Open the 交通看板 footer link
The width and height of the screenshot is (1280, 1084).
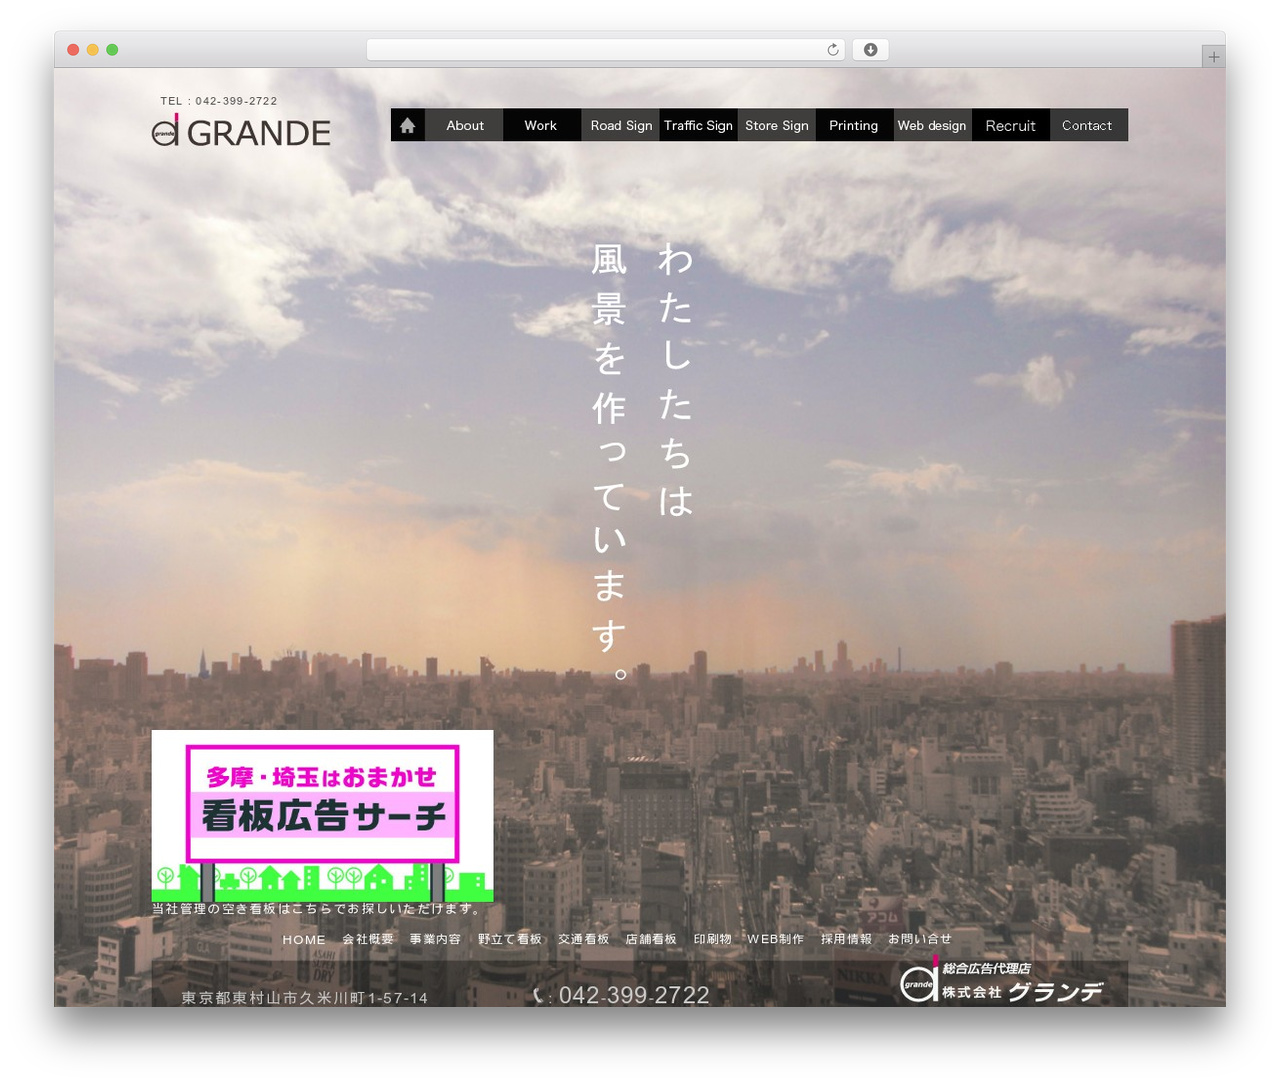click(583, 939)
